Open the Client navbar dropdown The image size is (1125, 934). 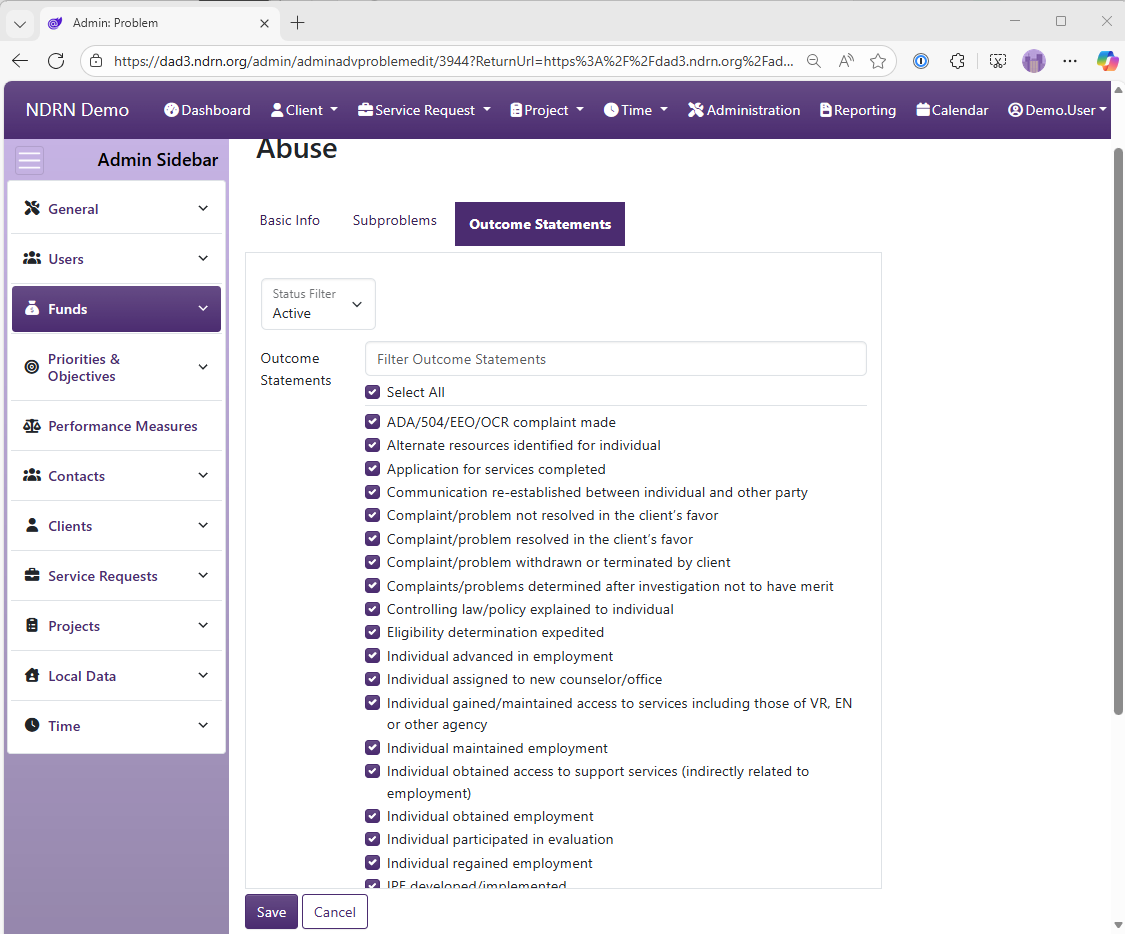coord(304,110)
